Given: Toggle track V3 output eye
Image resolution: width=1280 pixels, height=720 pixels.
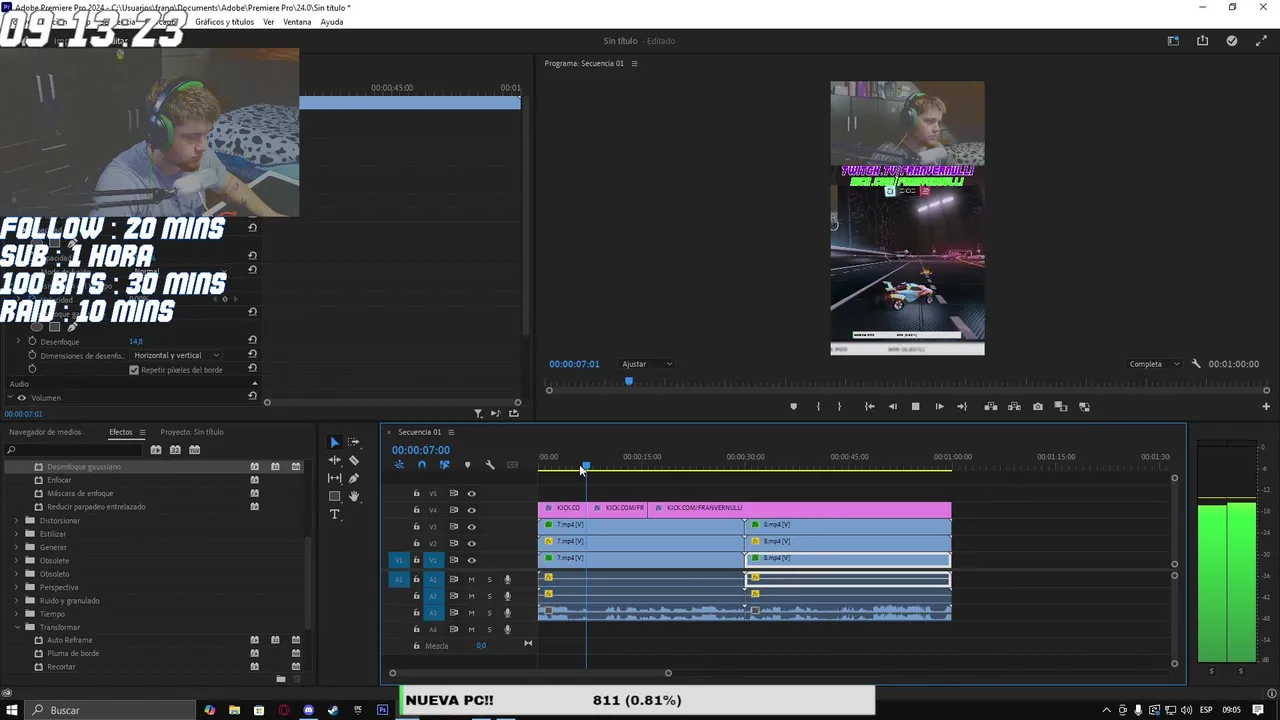Looking at the screenshot, I should (x=472, y=527).
